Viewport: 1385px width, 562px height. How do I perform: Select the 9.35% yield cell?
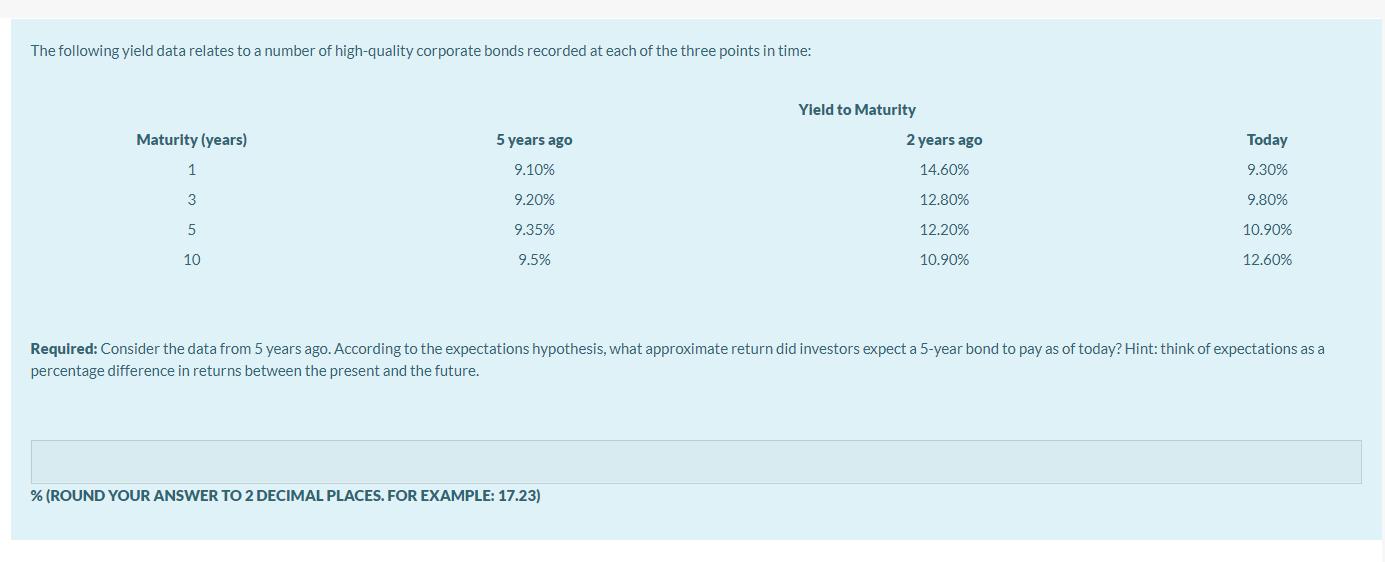(x=534, y=230)
